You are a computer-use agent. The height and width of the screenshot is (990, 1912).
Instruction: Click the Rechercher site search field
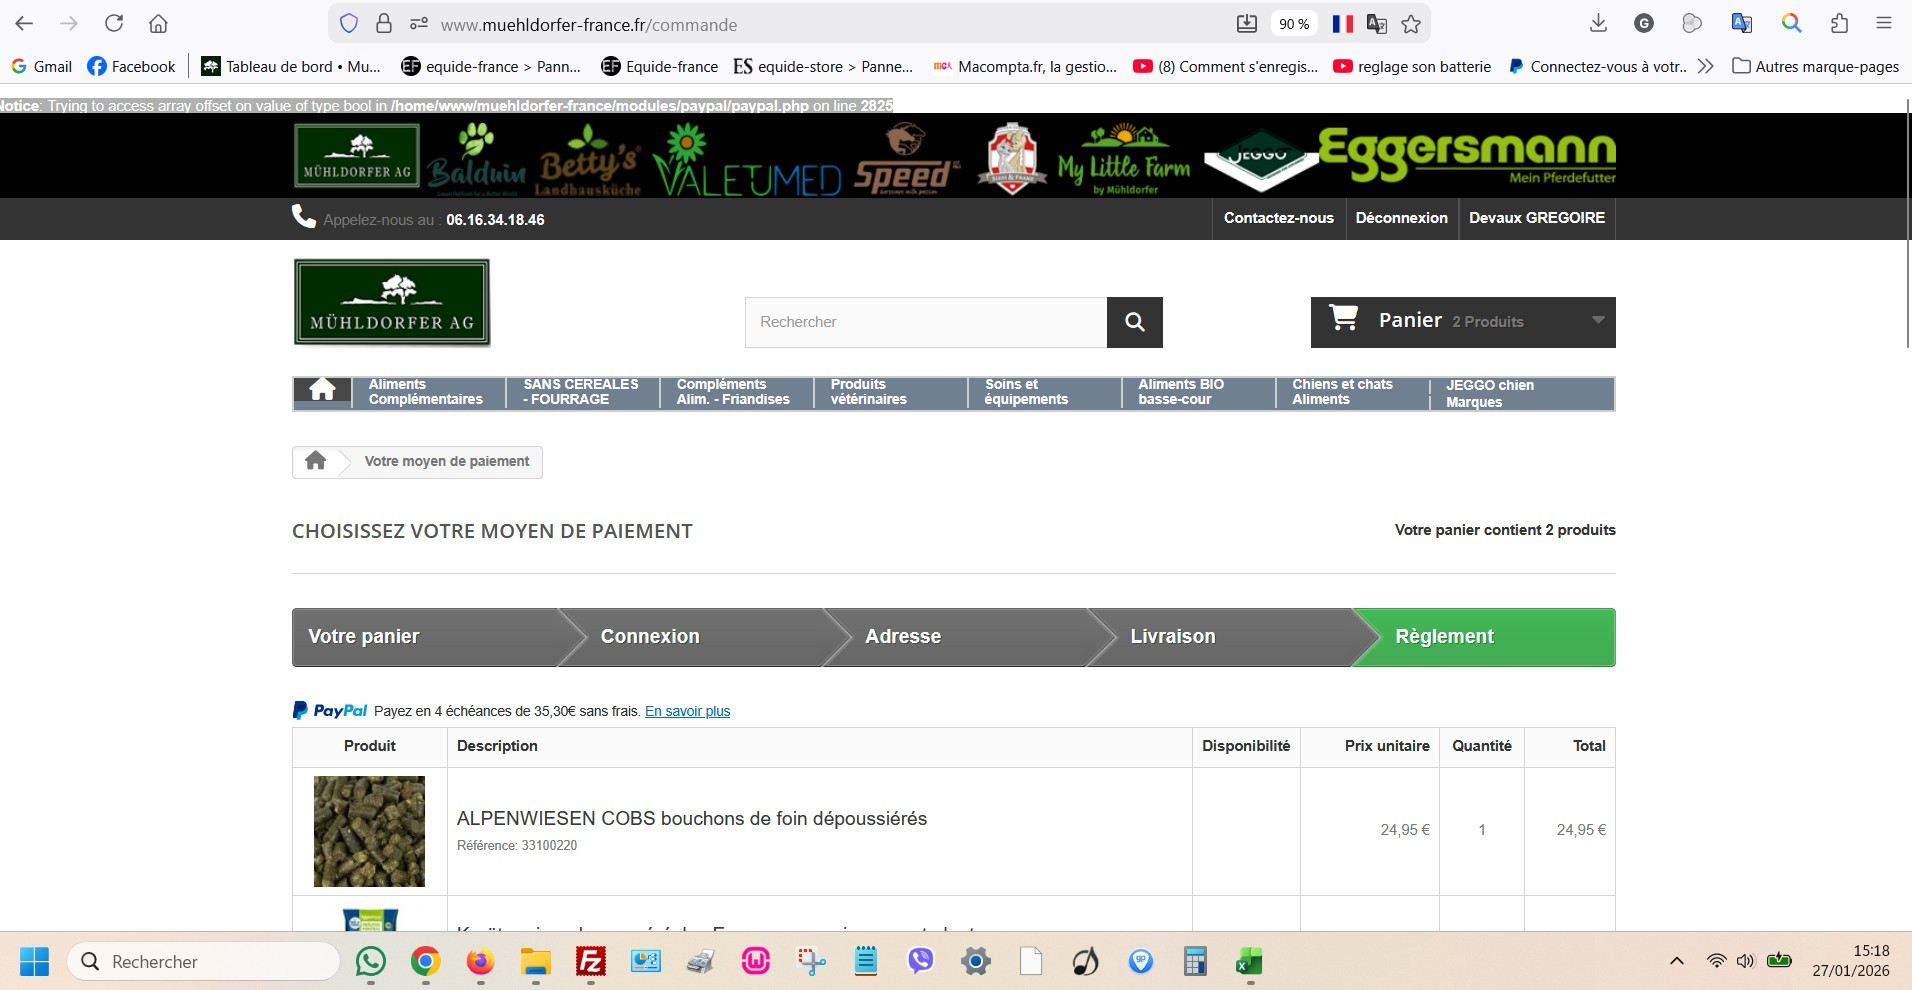925,322
